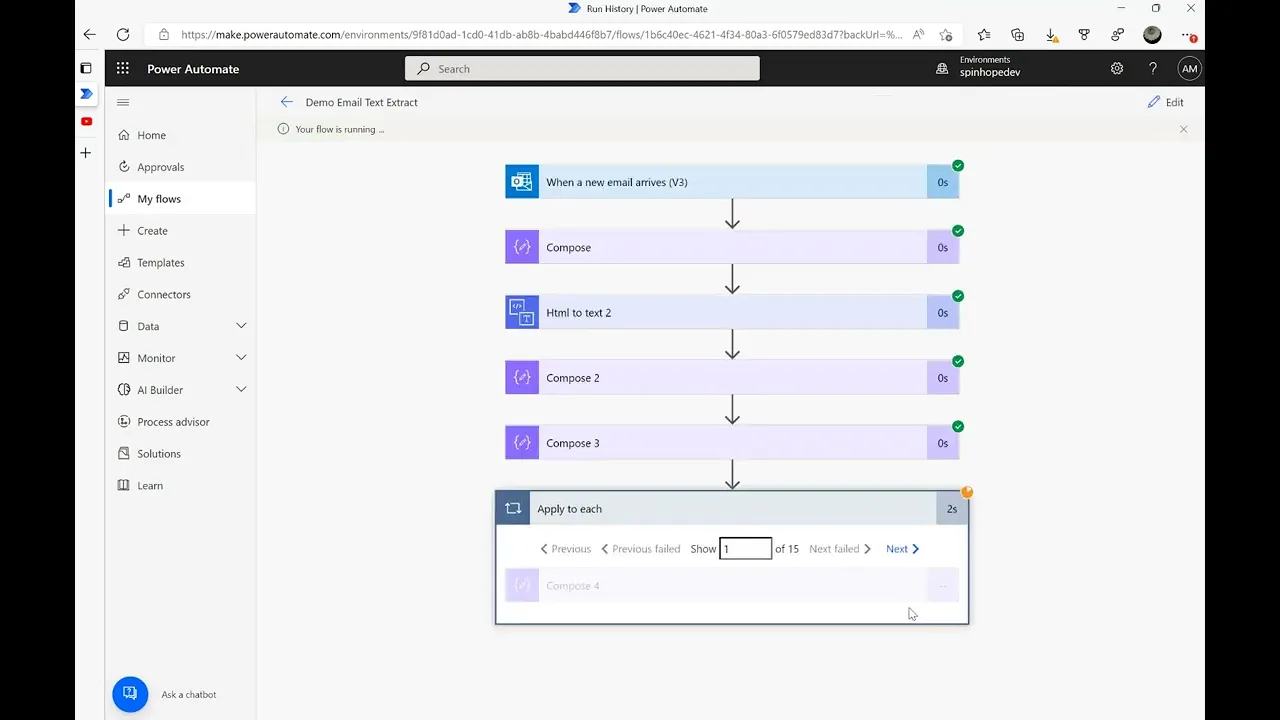The width and height of the screenshot is (1280, 720).
Task: Click the AI Builder icon
Action: click(124, 390)
